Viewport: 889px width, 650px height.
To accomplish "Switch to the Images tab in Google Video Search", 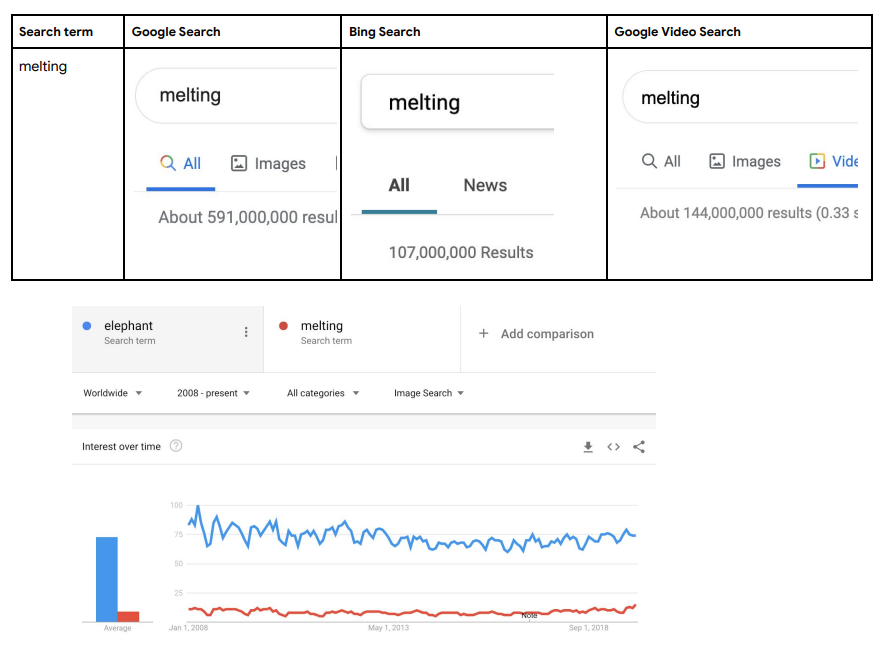I will click(745, 161).
